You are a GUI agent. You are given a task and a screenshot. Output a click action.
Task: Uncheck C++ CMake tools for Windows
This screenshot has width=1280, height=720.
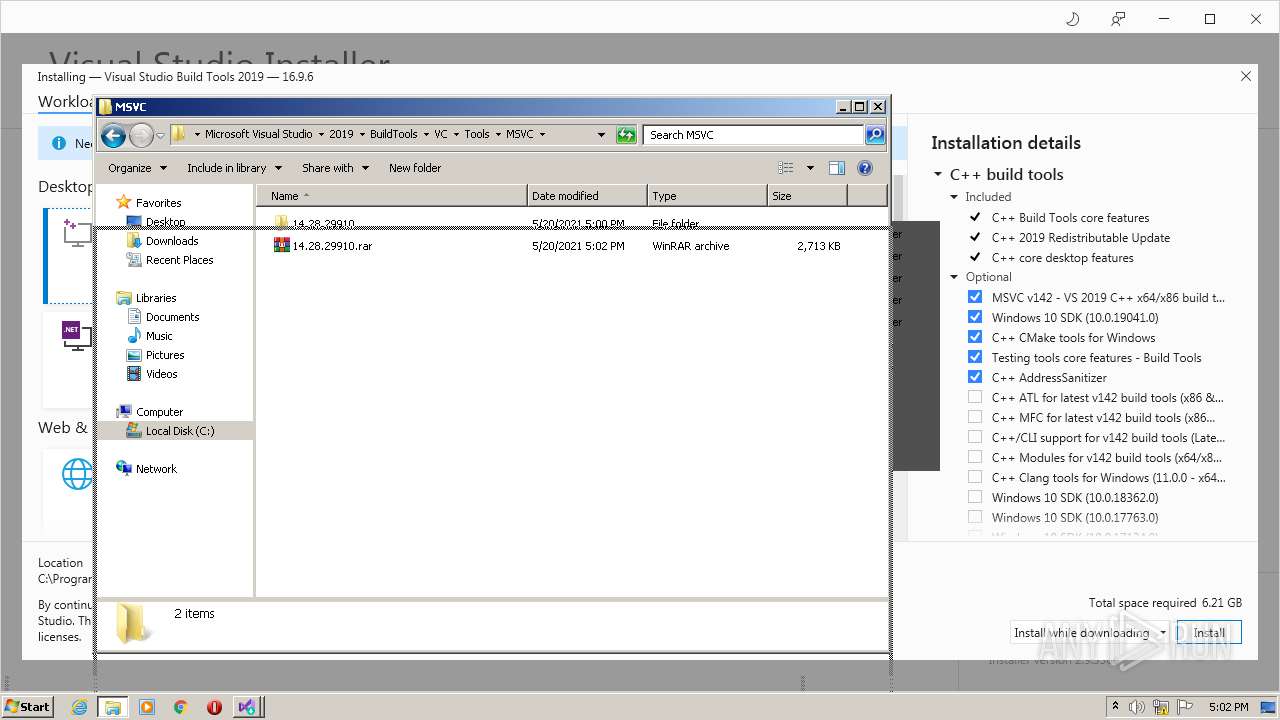pos(975,337)
